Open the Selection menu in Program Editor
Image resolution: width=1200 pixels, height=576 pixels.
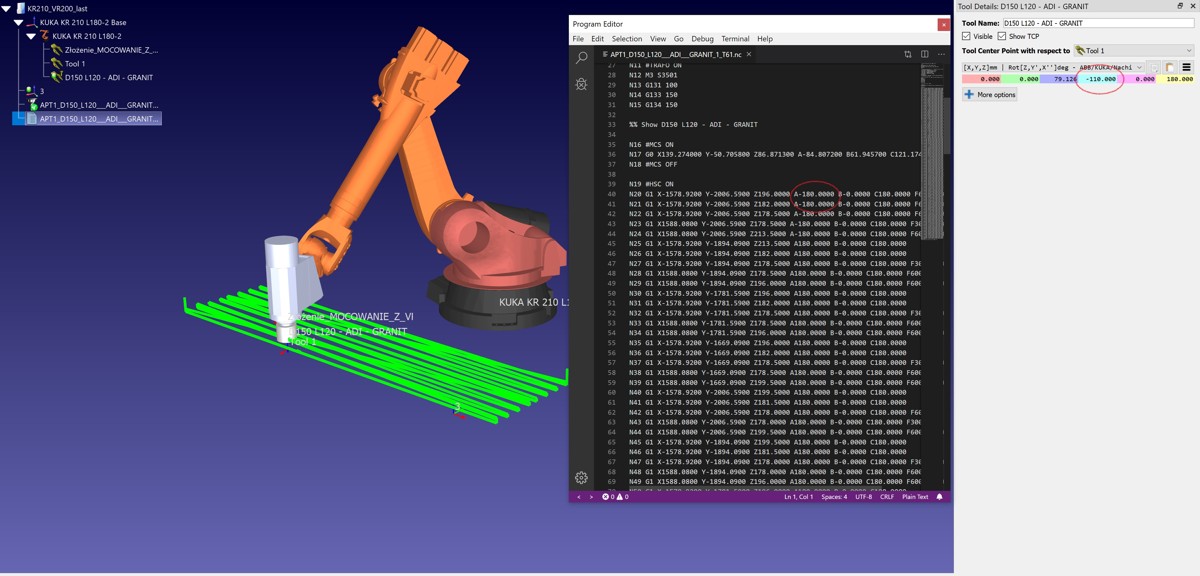point(627,39)
